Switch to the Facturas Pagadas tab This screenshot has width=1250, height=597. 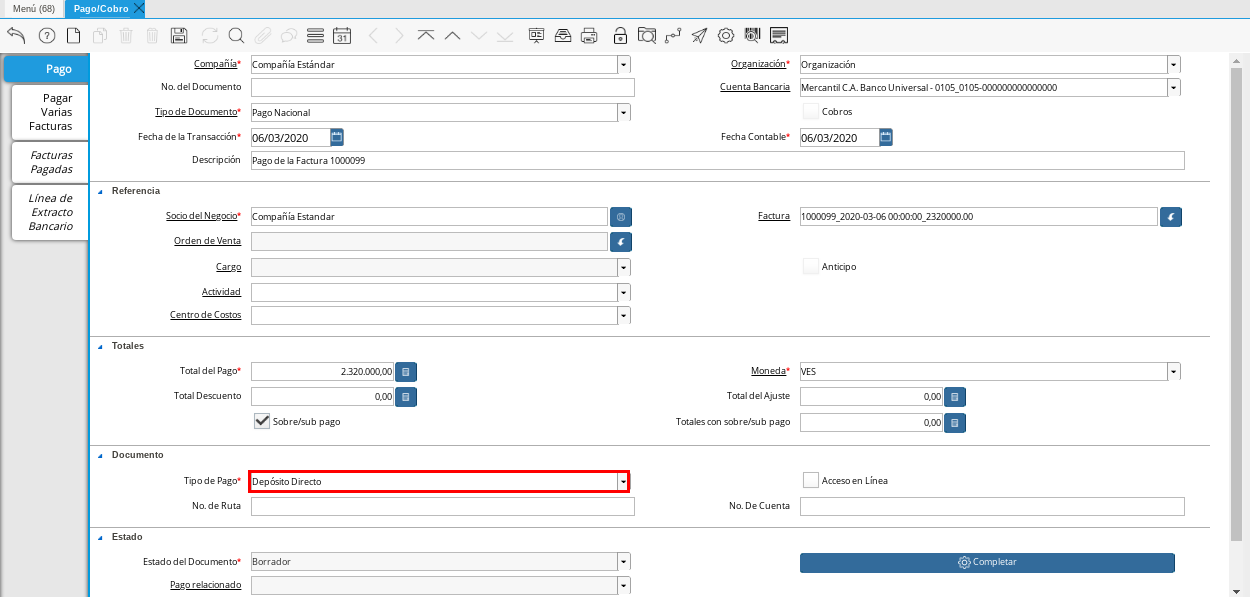click(x=51, y=162)
